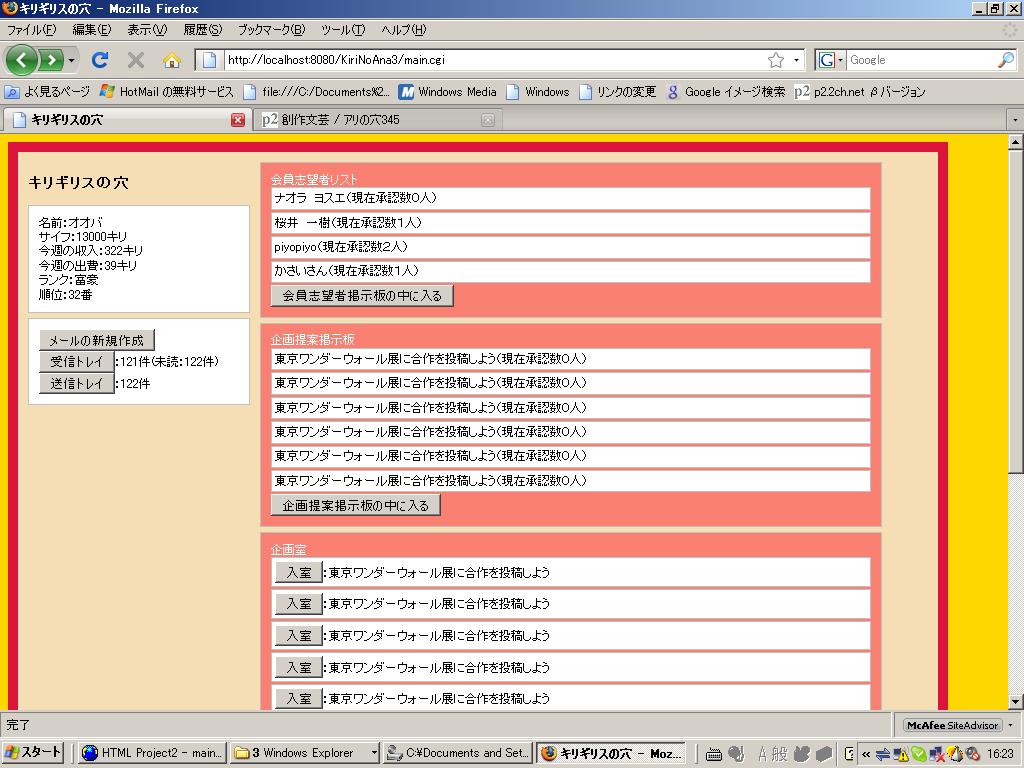The image size is (1024, 768).
Task: Reload the page with the refresh icon
Action: click(100, 60)
